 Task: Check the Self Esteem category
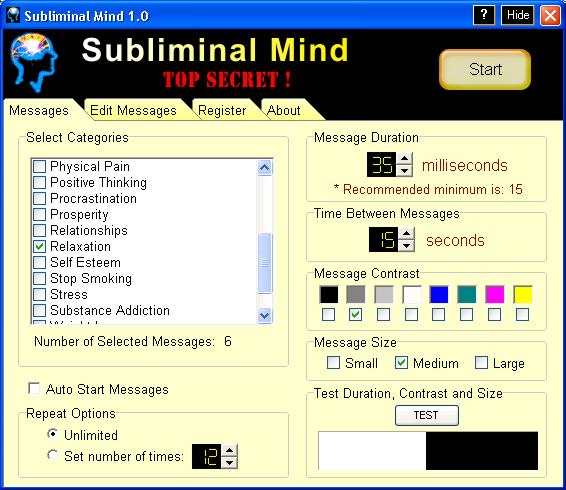(x=40, y=262)
